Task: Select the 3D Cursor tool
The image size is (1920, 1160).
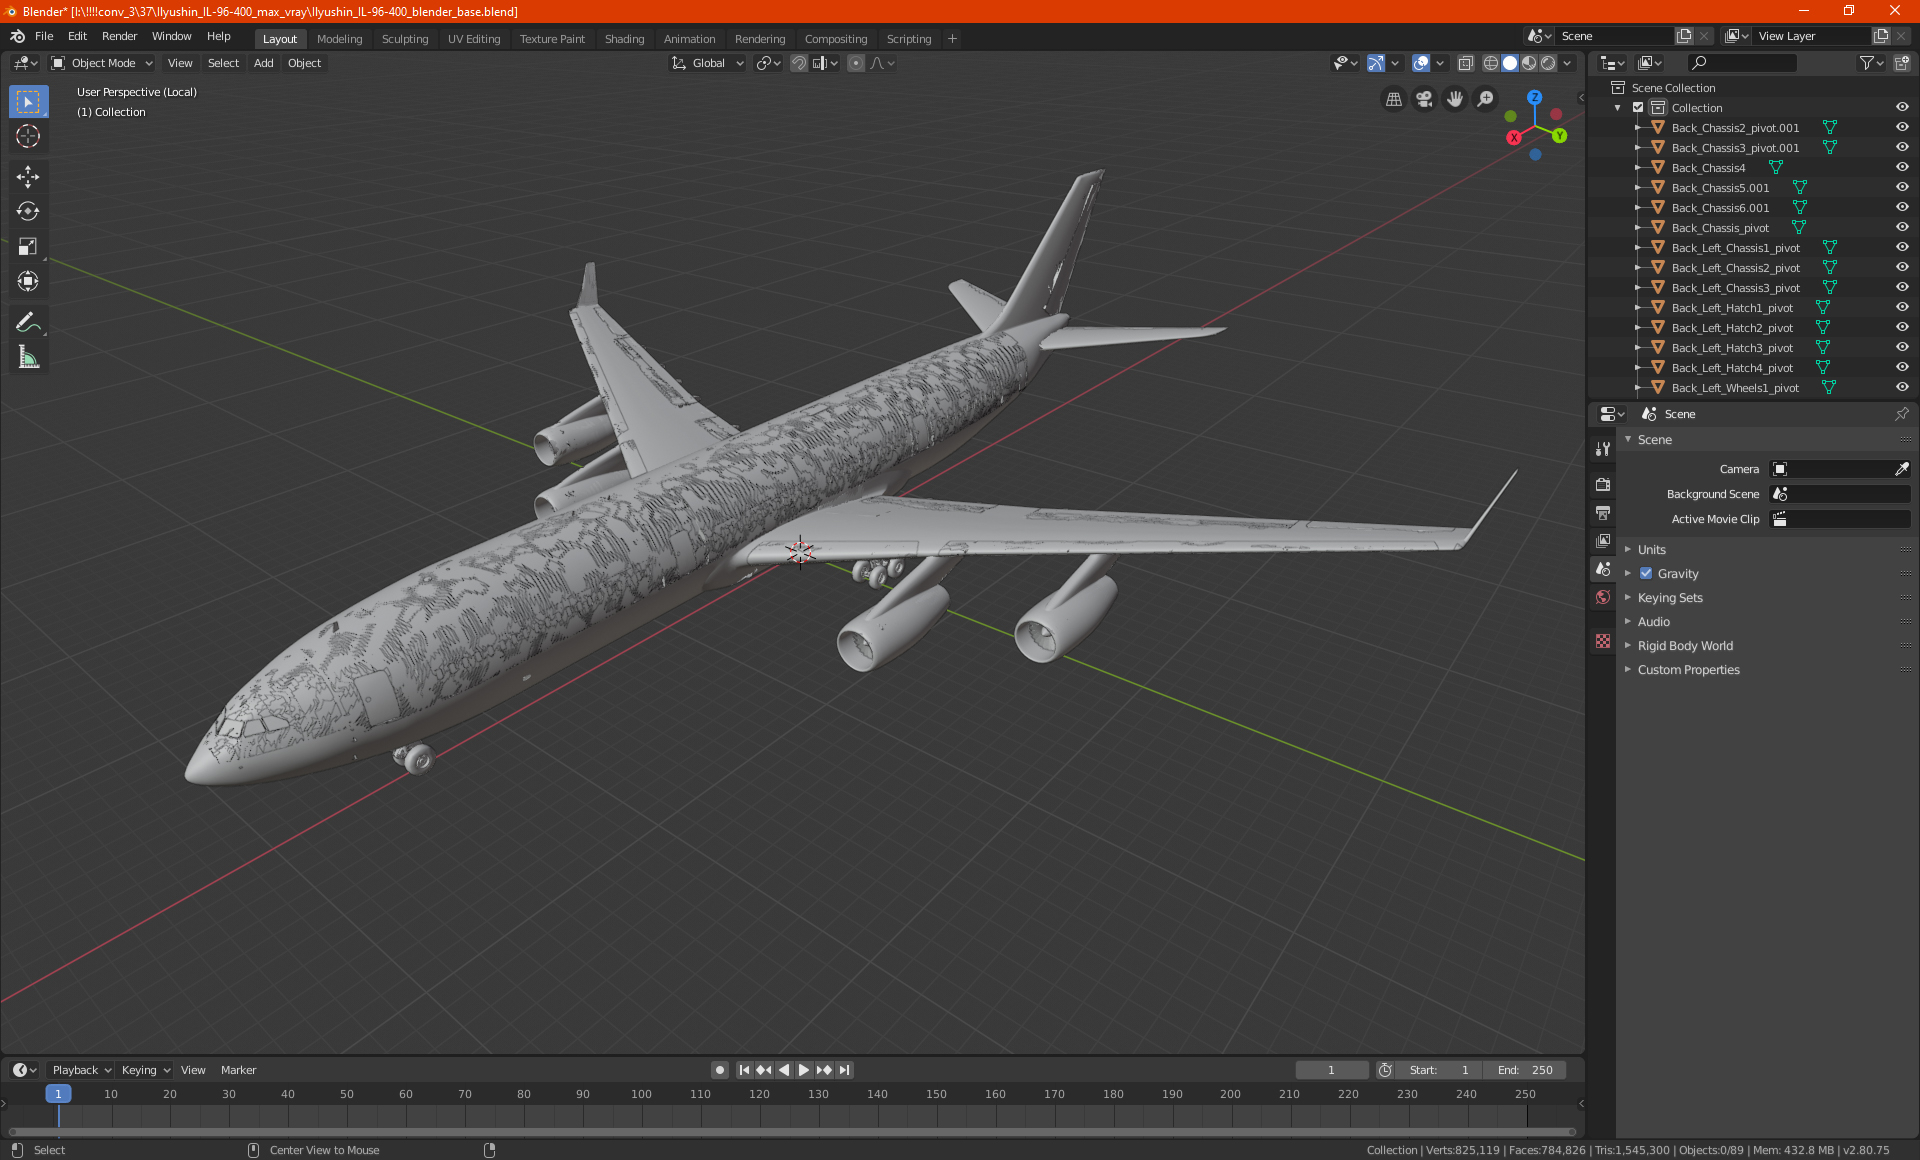Action: 28,136
